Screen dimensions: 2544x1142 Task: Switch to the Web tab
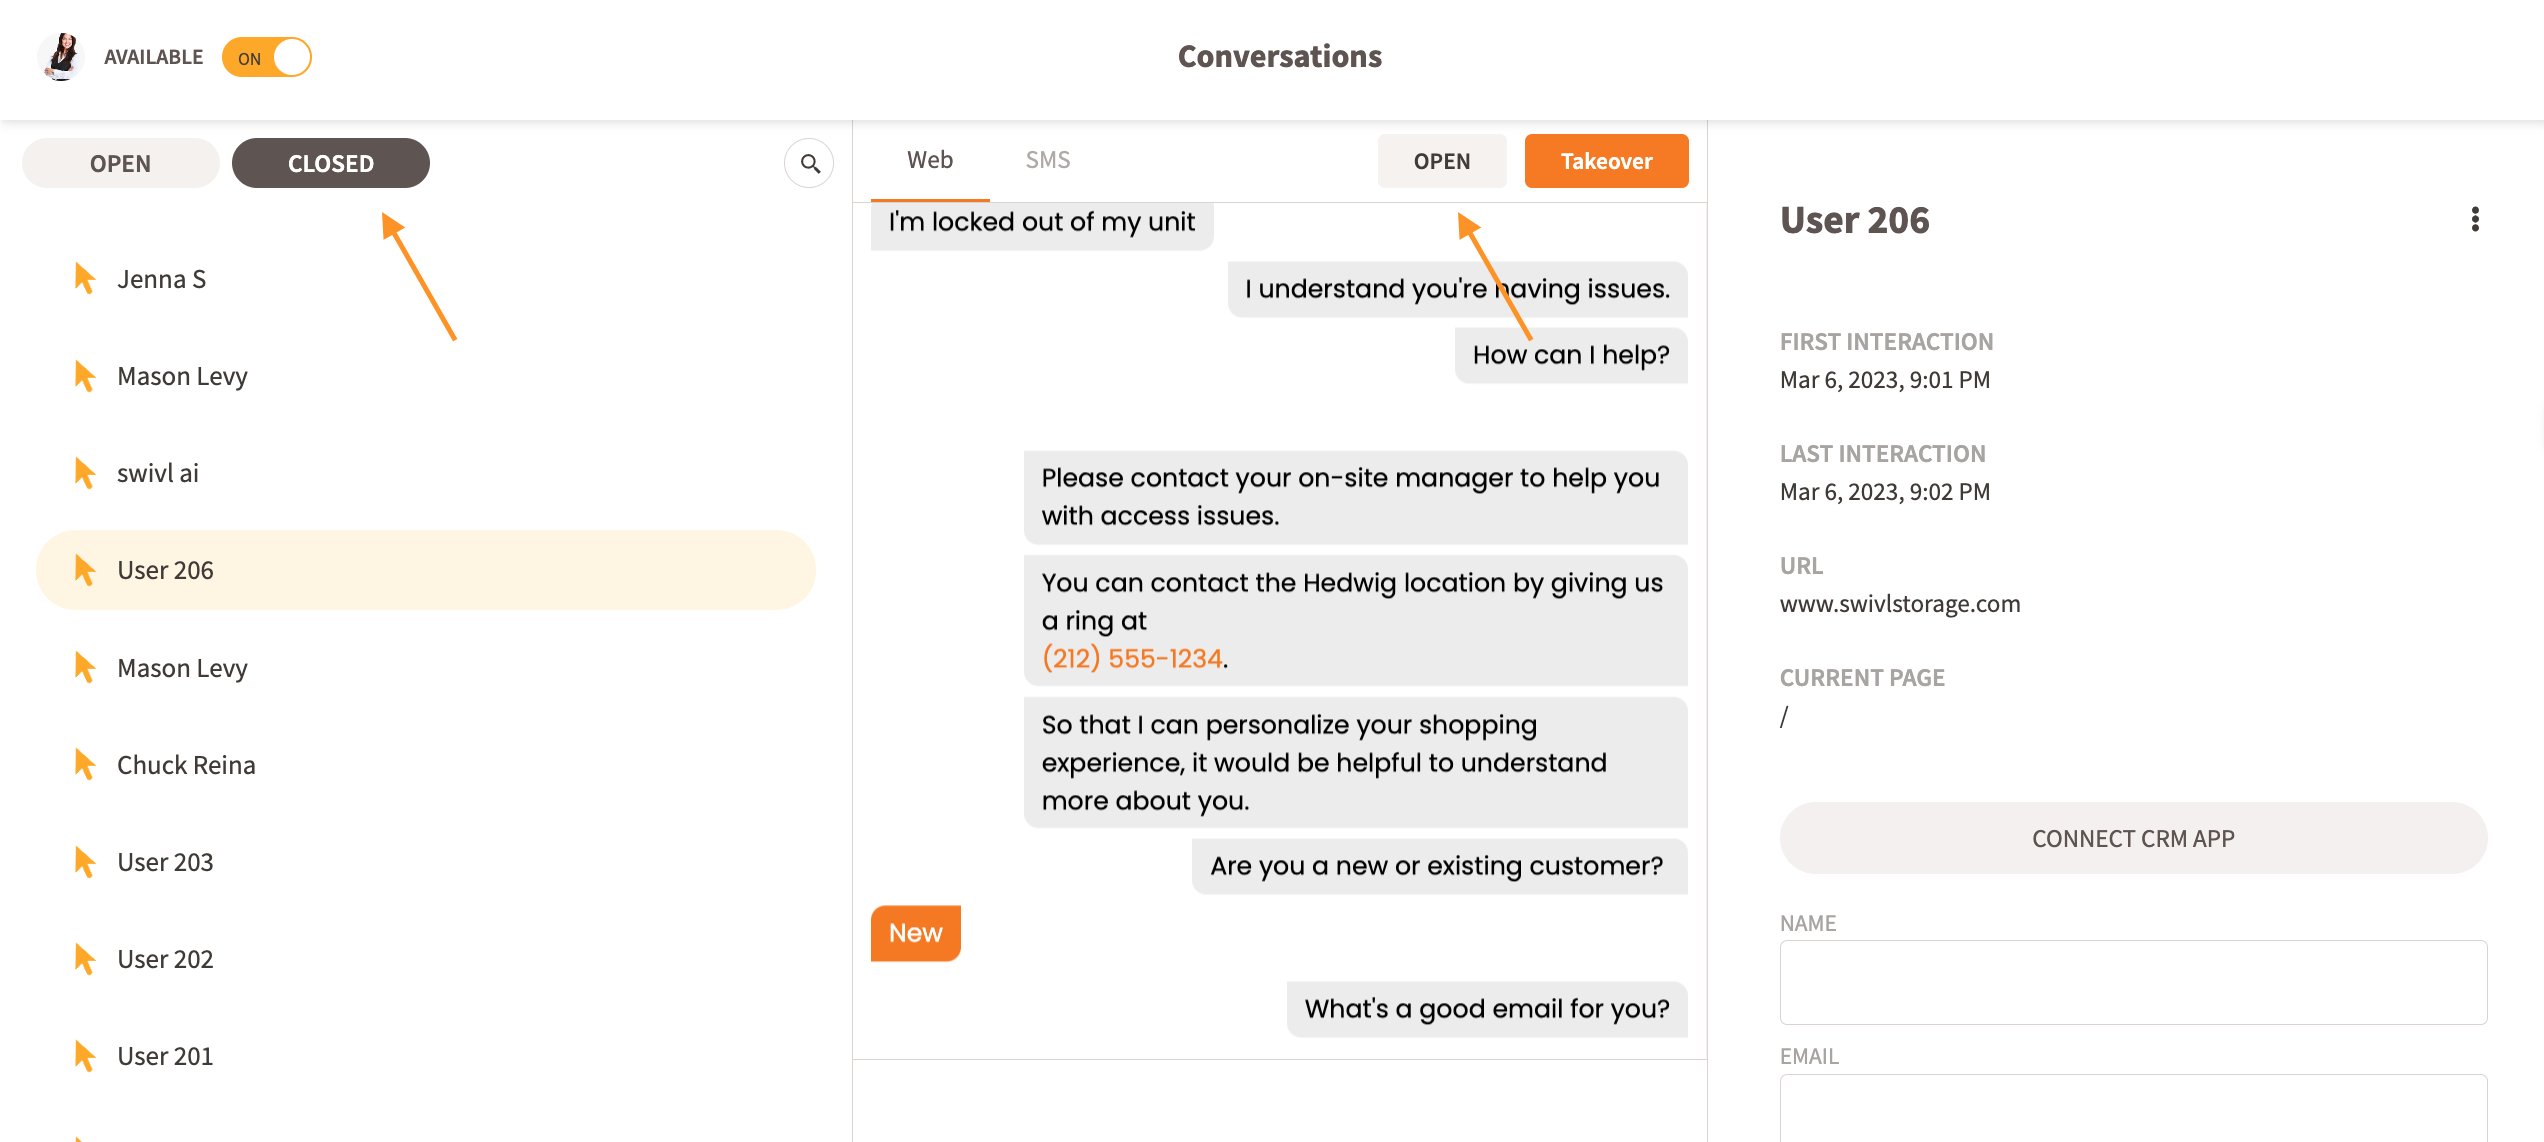929,160
